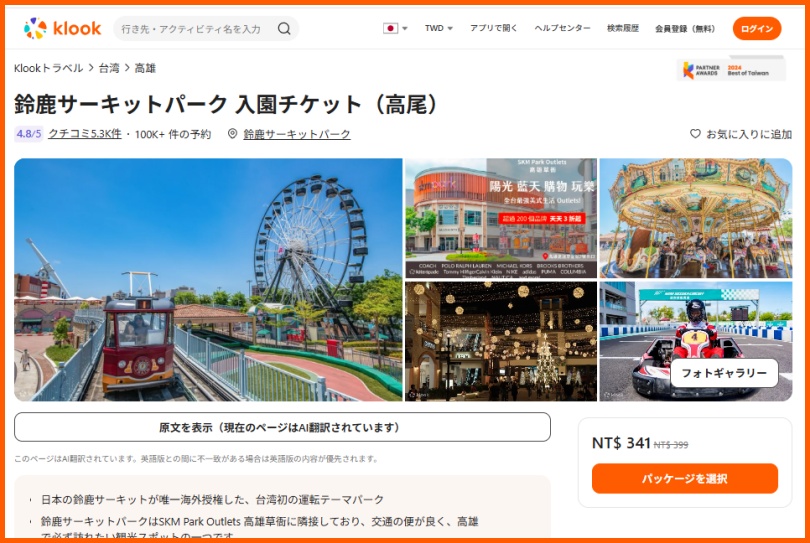Open the carousel photo
Viewport: 810px width, 543px height.
[x=695, y=218]
